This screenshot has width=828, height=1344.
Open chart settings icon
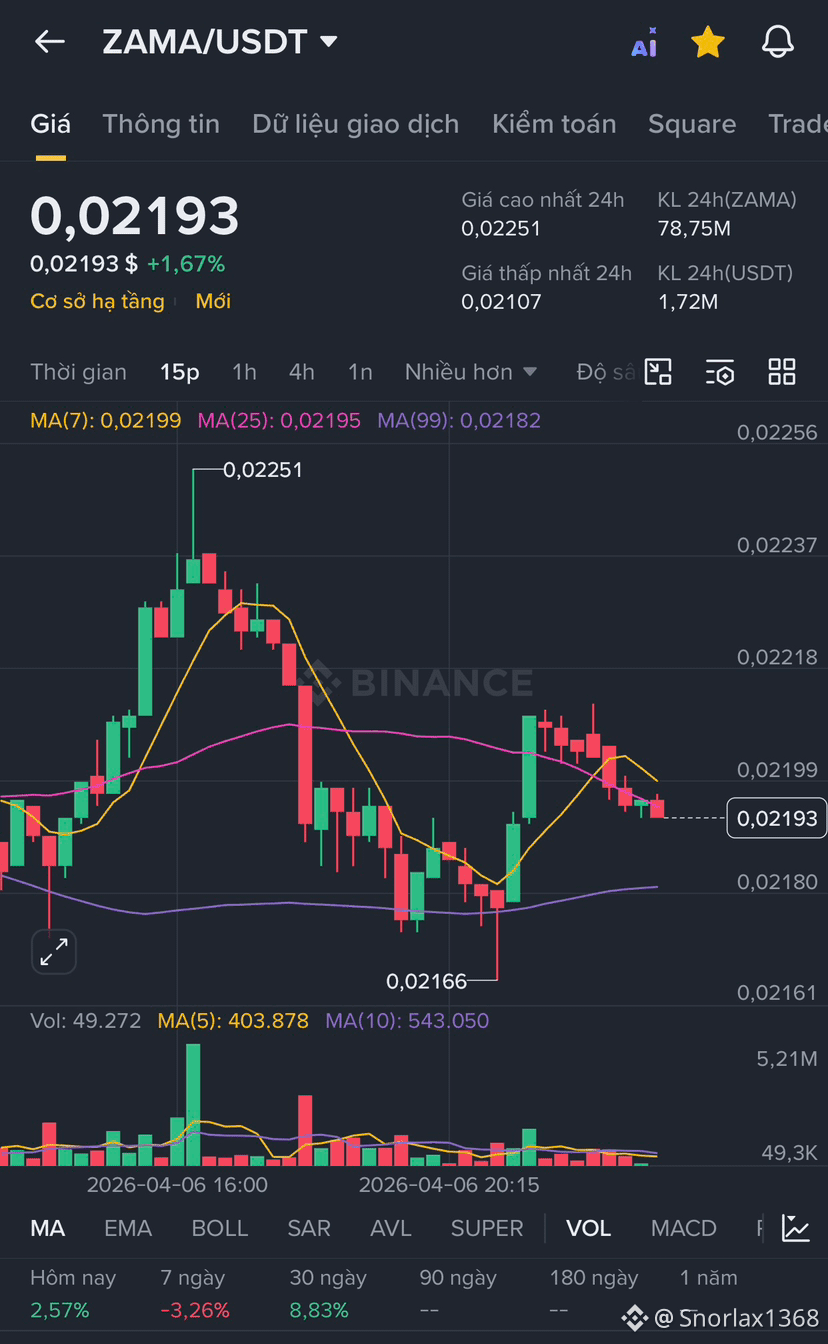(x=720, y=372)
